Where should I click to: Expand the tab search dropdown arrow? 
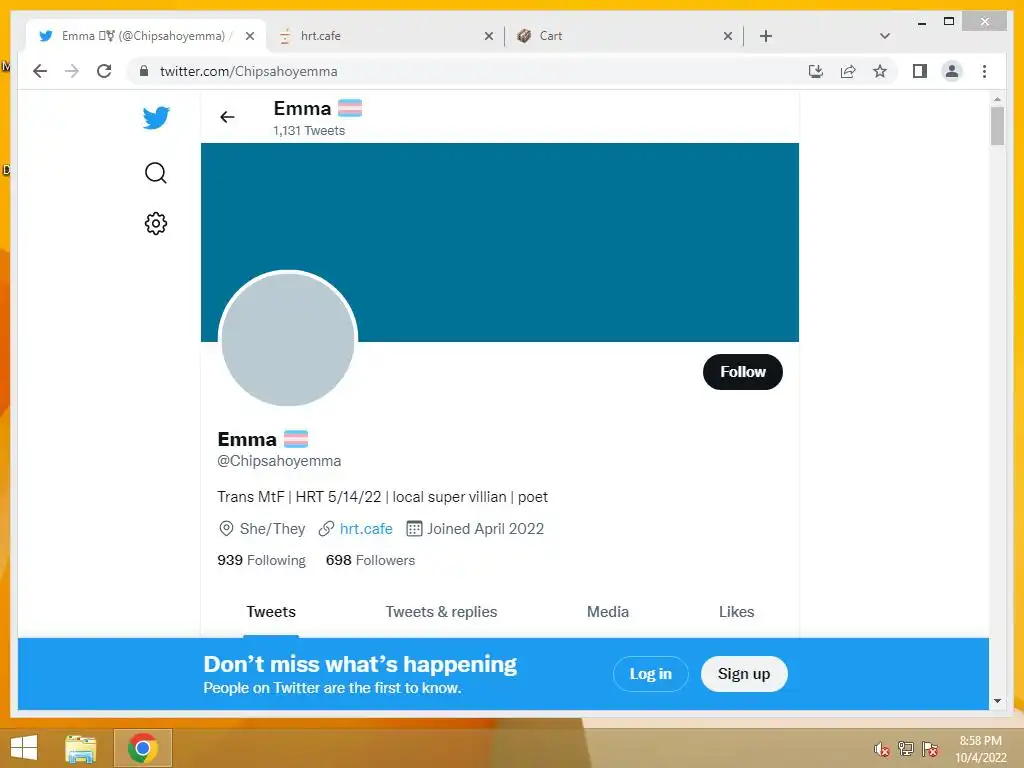point(885,36)
